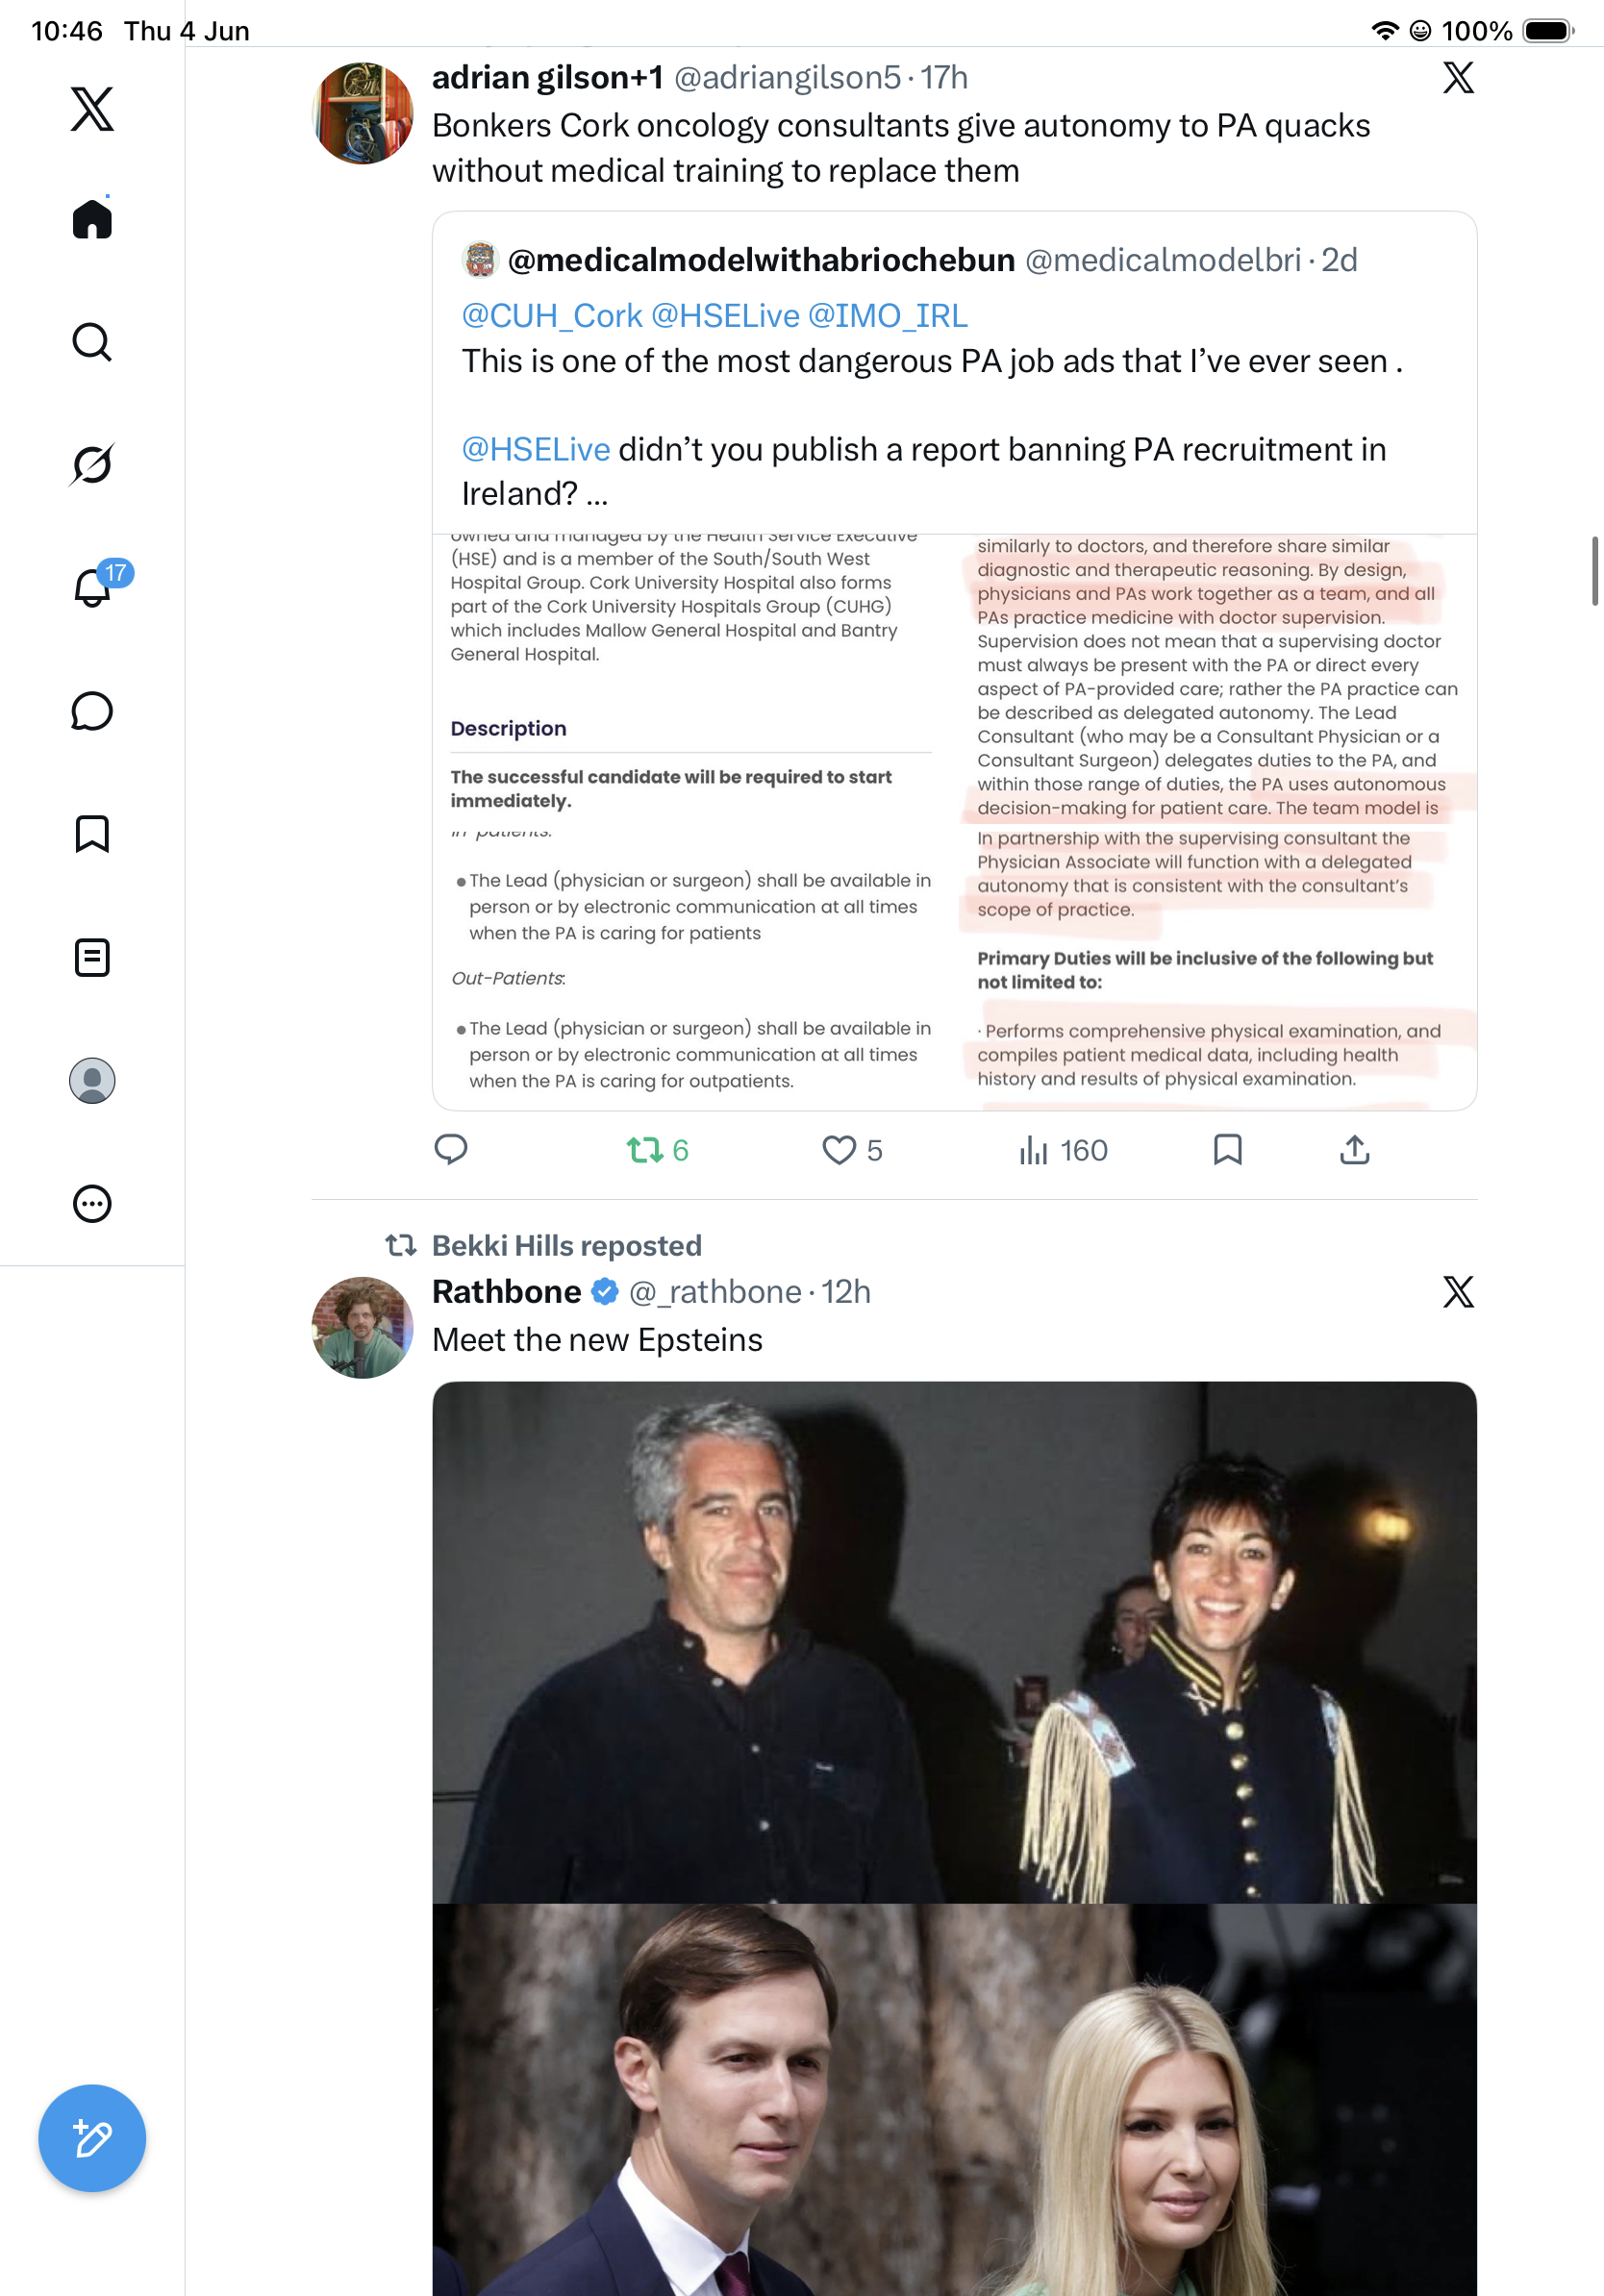Open the Epstein photo in Rathbone's post
Screen dimensions: 1604x2296
(x=954, y=1642)
